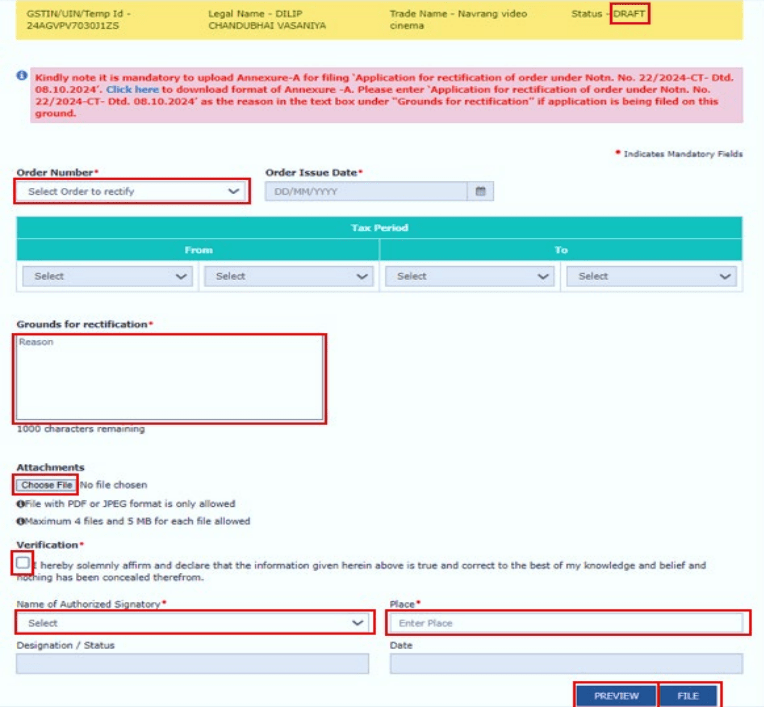The height and width of the screenshot is (707, 764).
Task: Click the blue info icon beside the red notice
Action: pyautogui.click(x=22, y=76)
